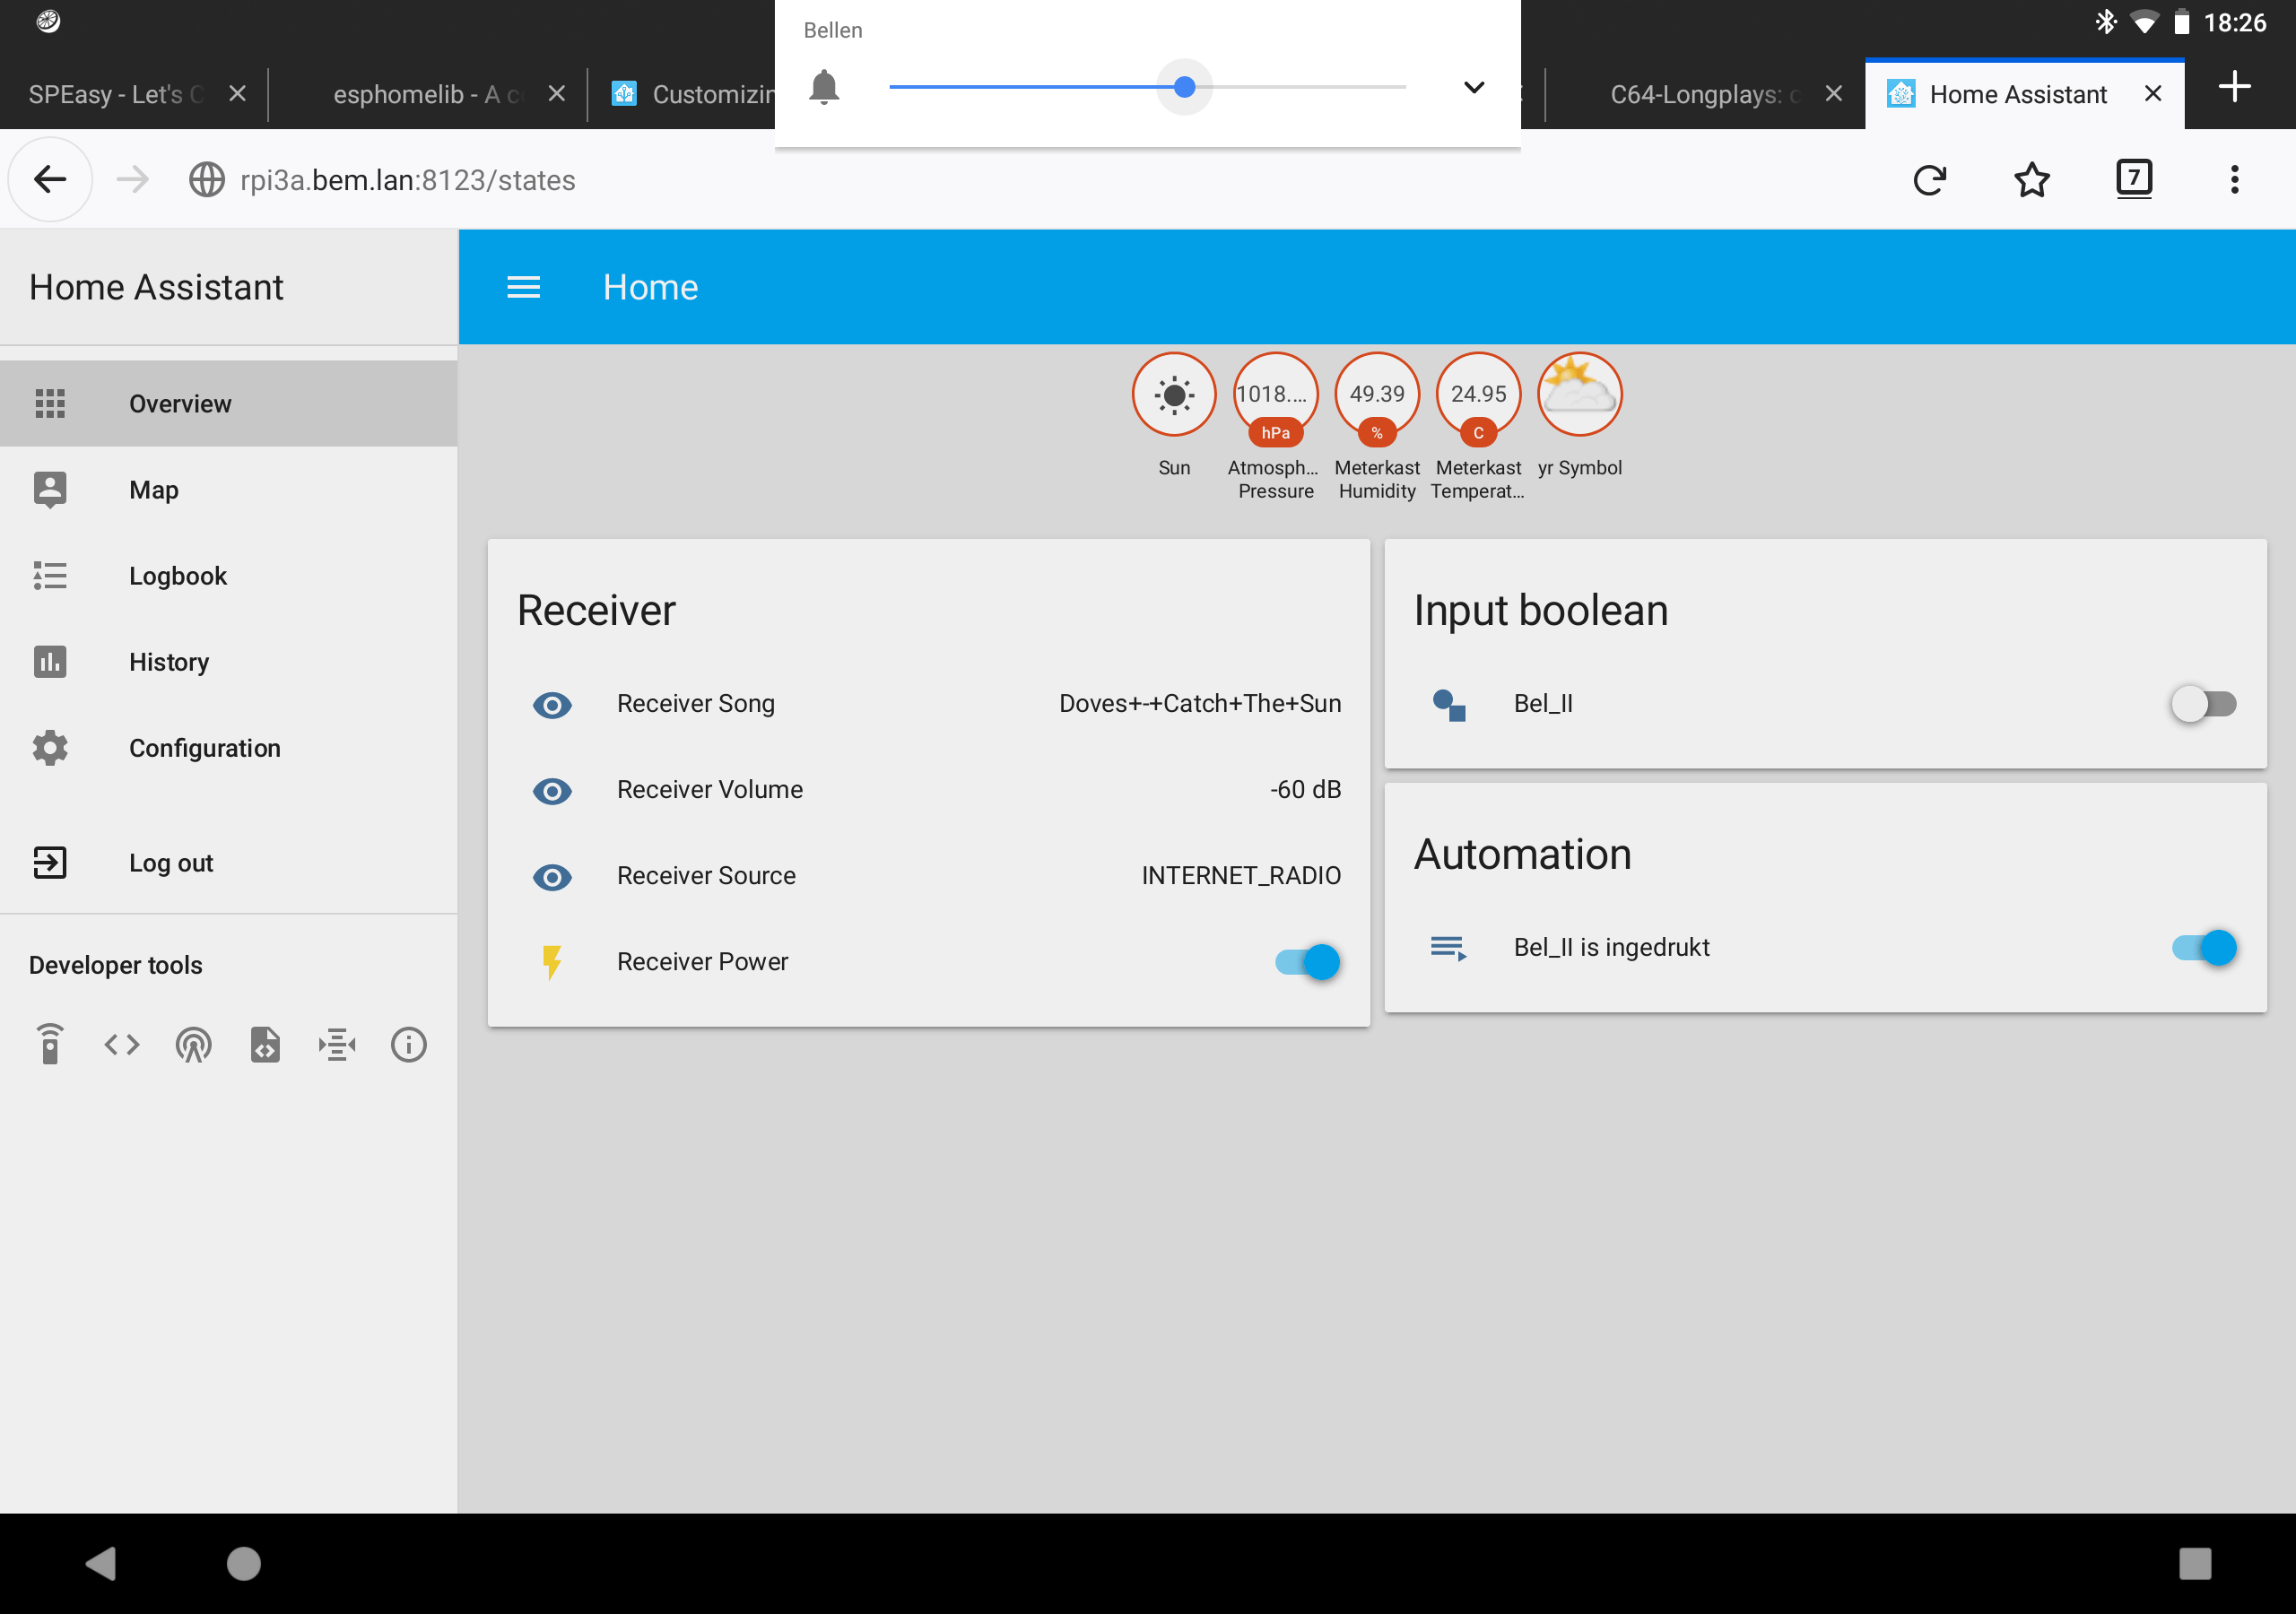Open the tab switcher showing 7 tabs
The width and height of the screenshot is (2296, 1614).
(2133, 180)
